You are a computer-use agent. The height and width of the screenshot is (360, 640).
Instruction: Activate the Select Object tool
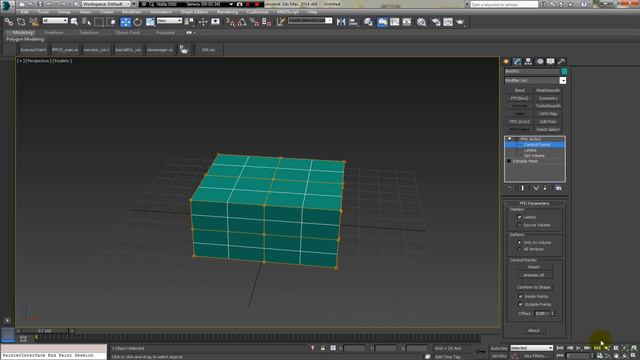(x=74, y=22)
